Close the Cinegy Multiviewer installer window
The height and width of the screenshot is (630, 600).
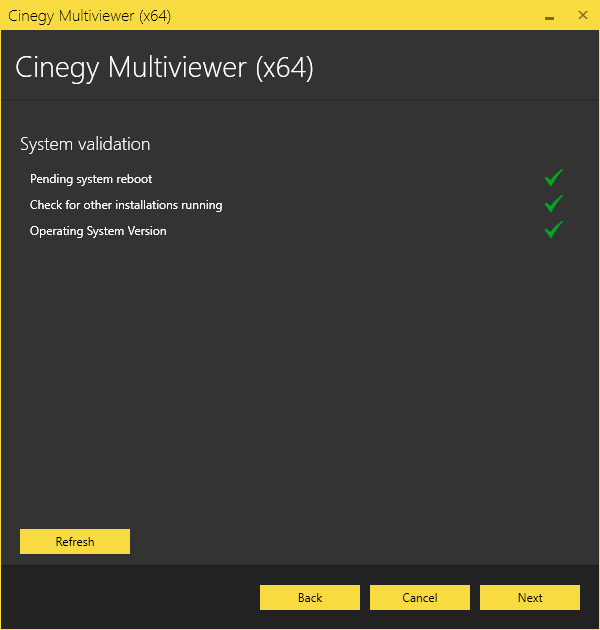click(x=583, y=15)
